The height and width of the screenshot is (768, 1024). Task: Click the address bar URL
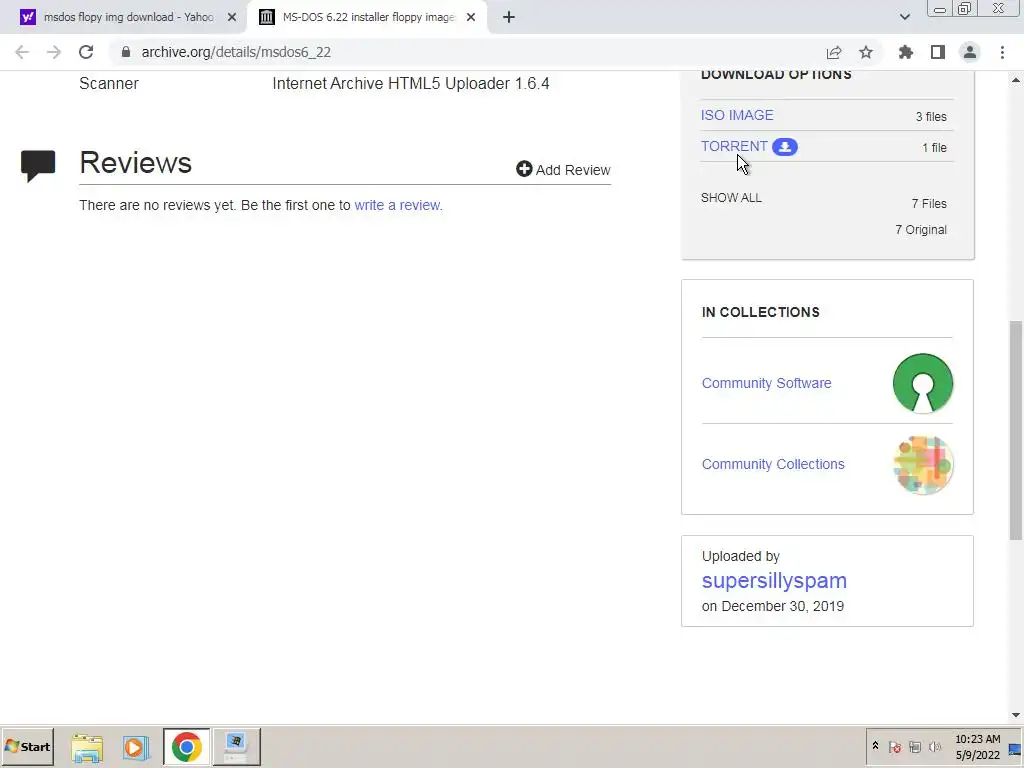(236, 52)
